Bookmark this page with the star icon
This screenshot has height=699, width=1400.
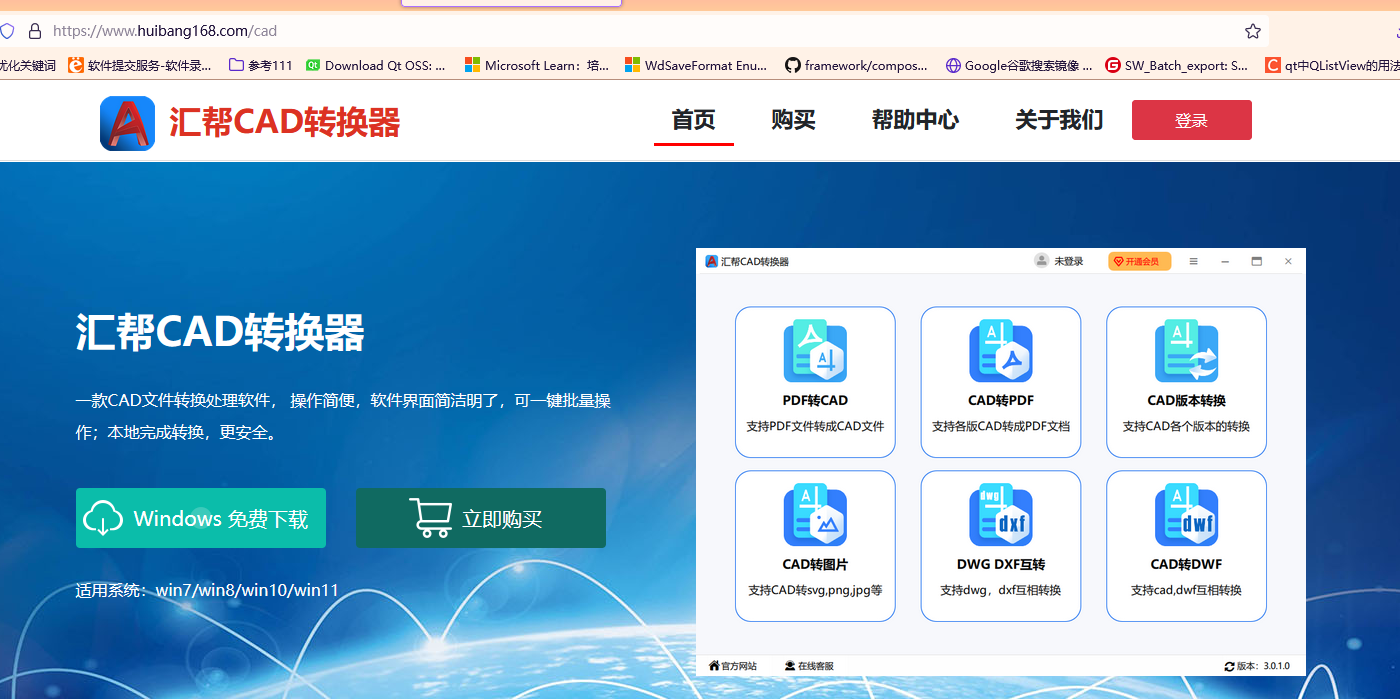(1252, 31)
